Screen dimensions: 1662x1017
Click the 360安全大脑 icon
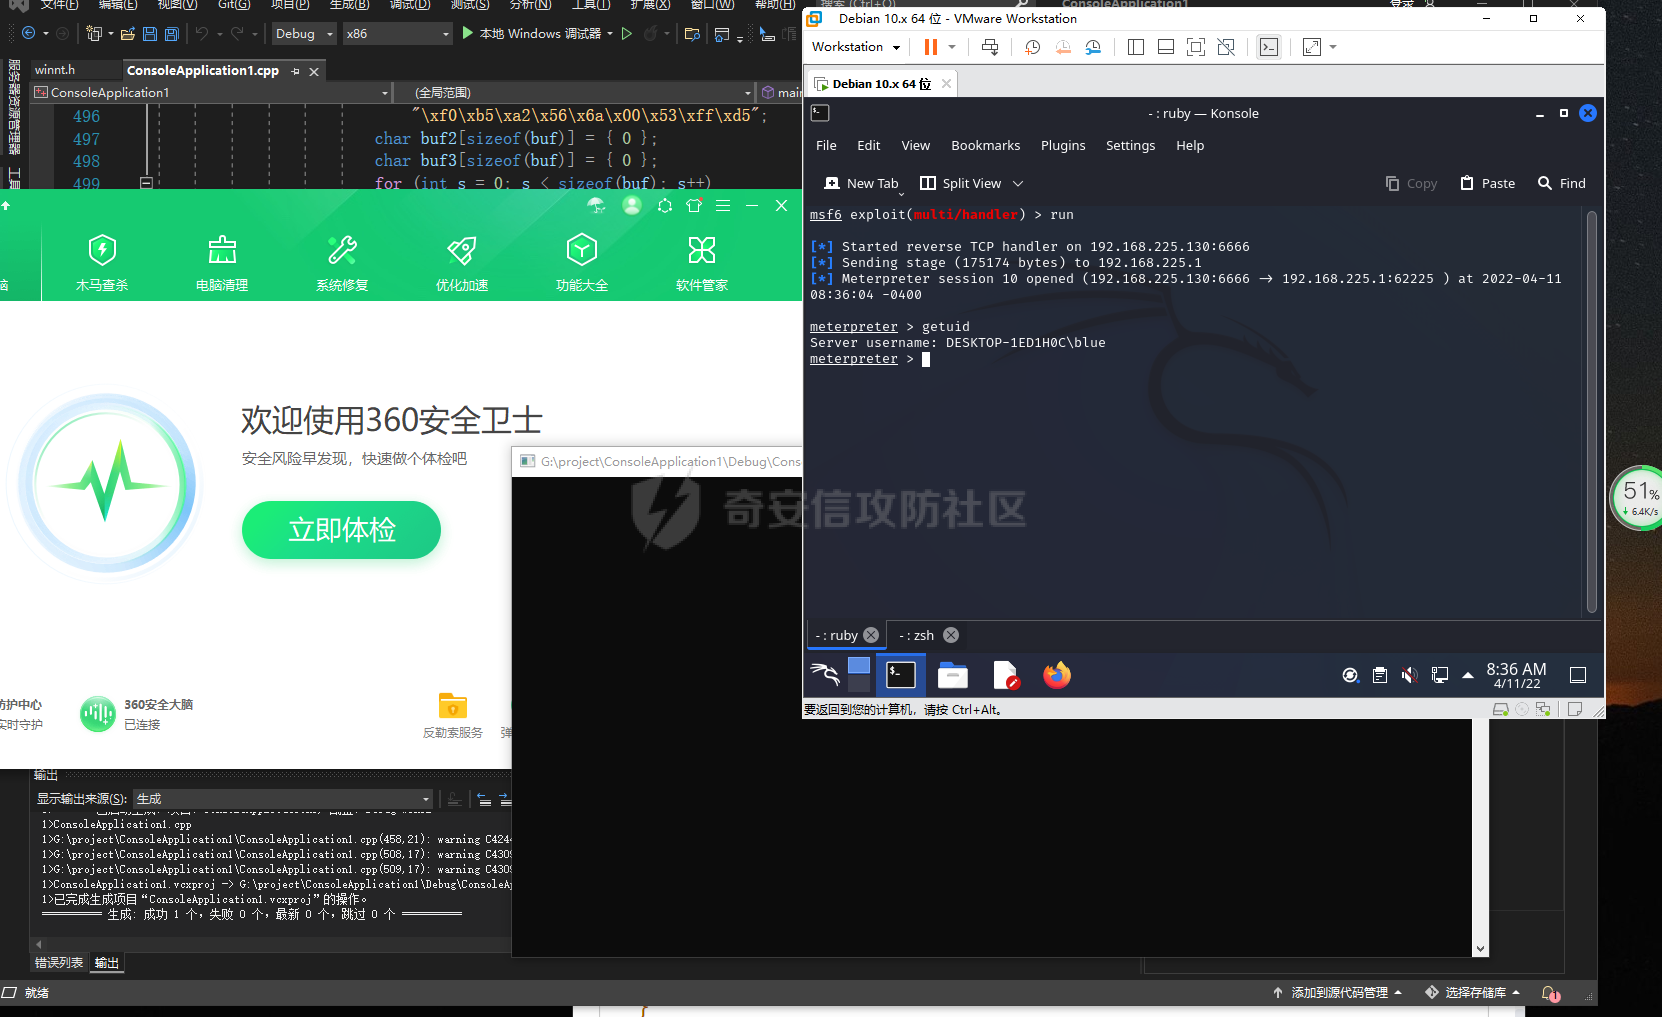tap(98, 714)
